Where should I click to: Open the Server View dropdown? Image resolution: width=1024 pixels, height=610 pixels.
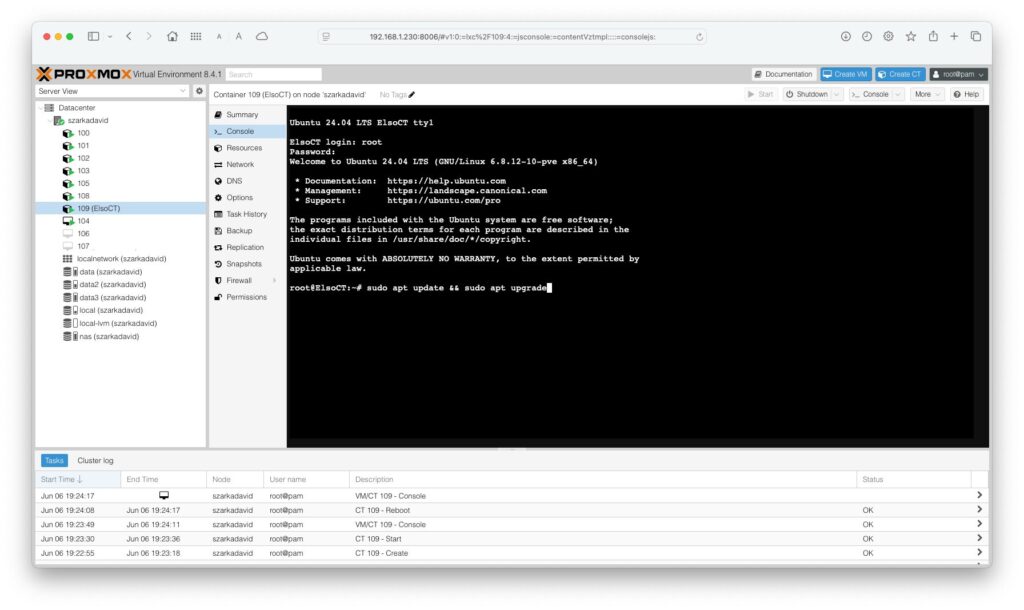[112, 91]
